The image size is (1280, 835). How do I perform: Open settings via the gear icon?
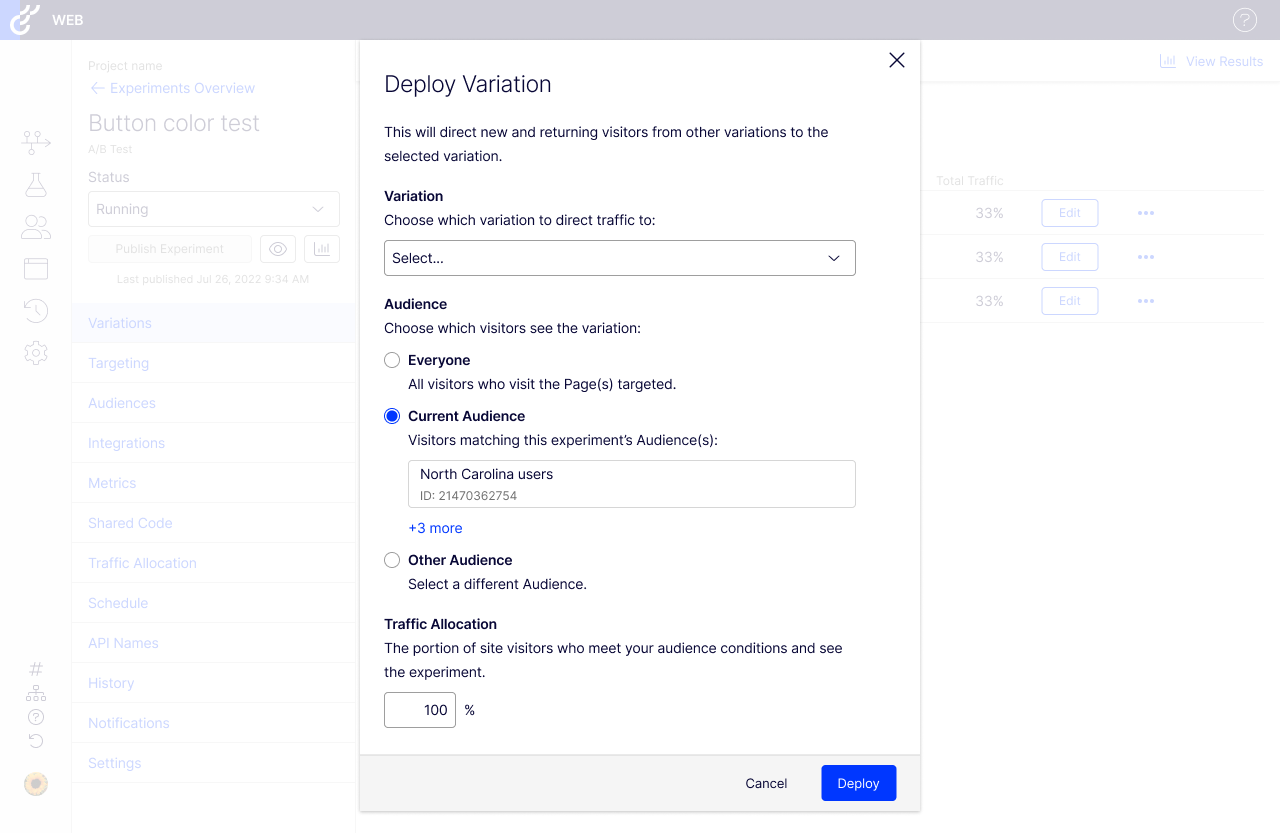coord(36,352)
